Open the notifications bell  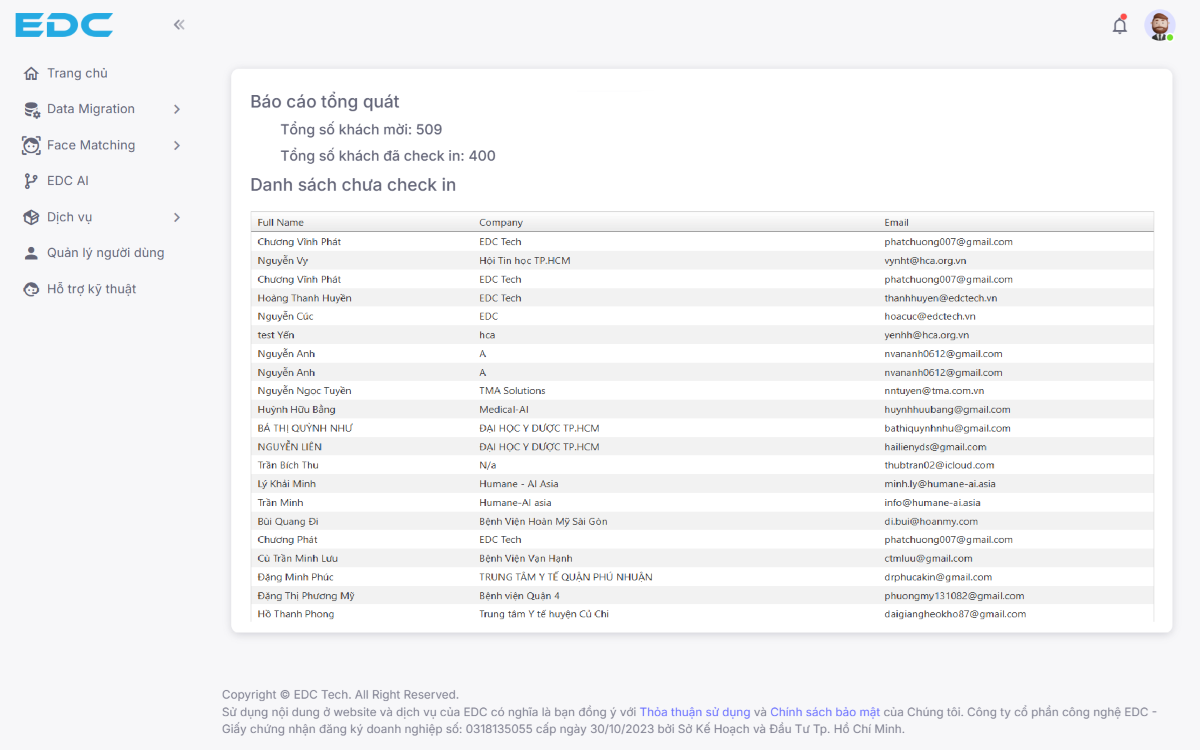click(x=1120, y=26)
